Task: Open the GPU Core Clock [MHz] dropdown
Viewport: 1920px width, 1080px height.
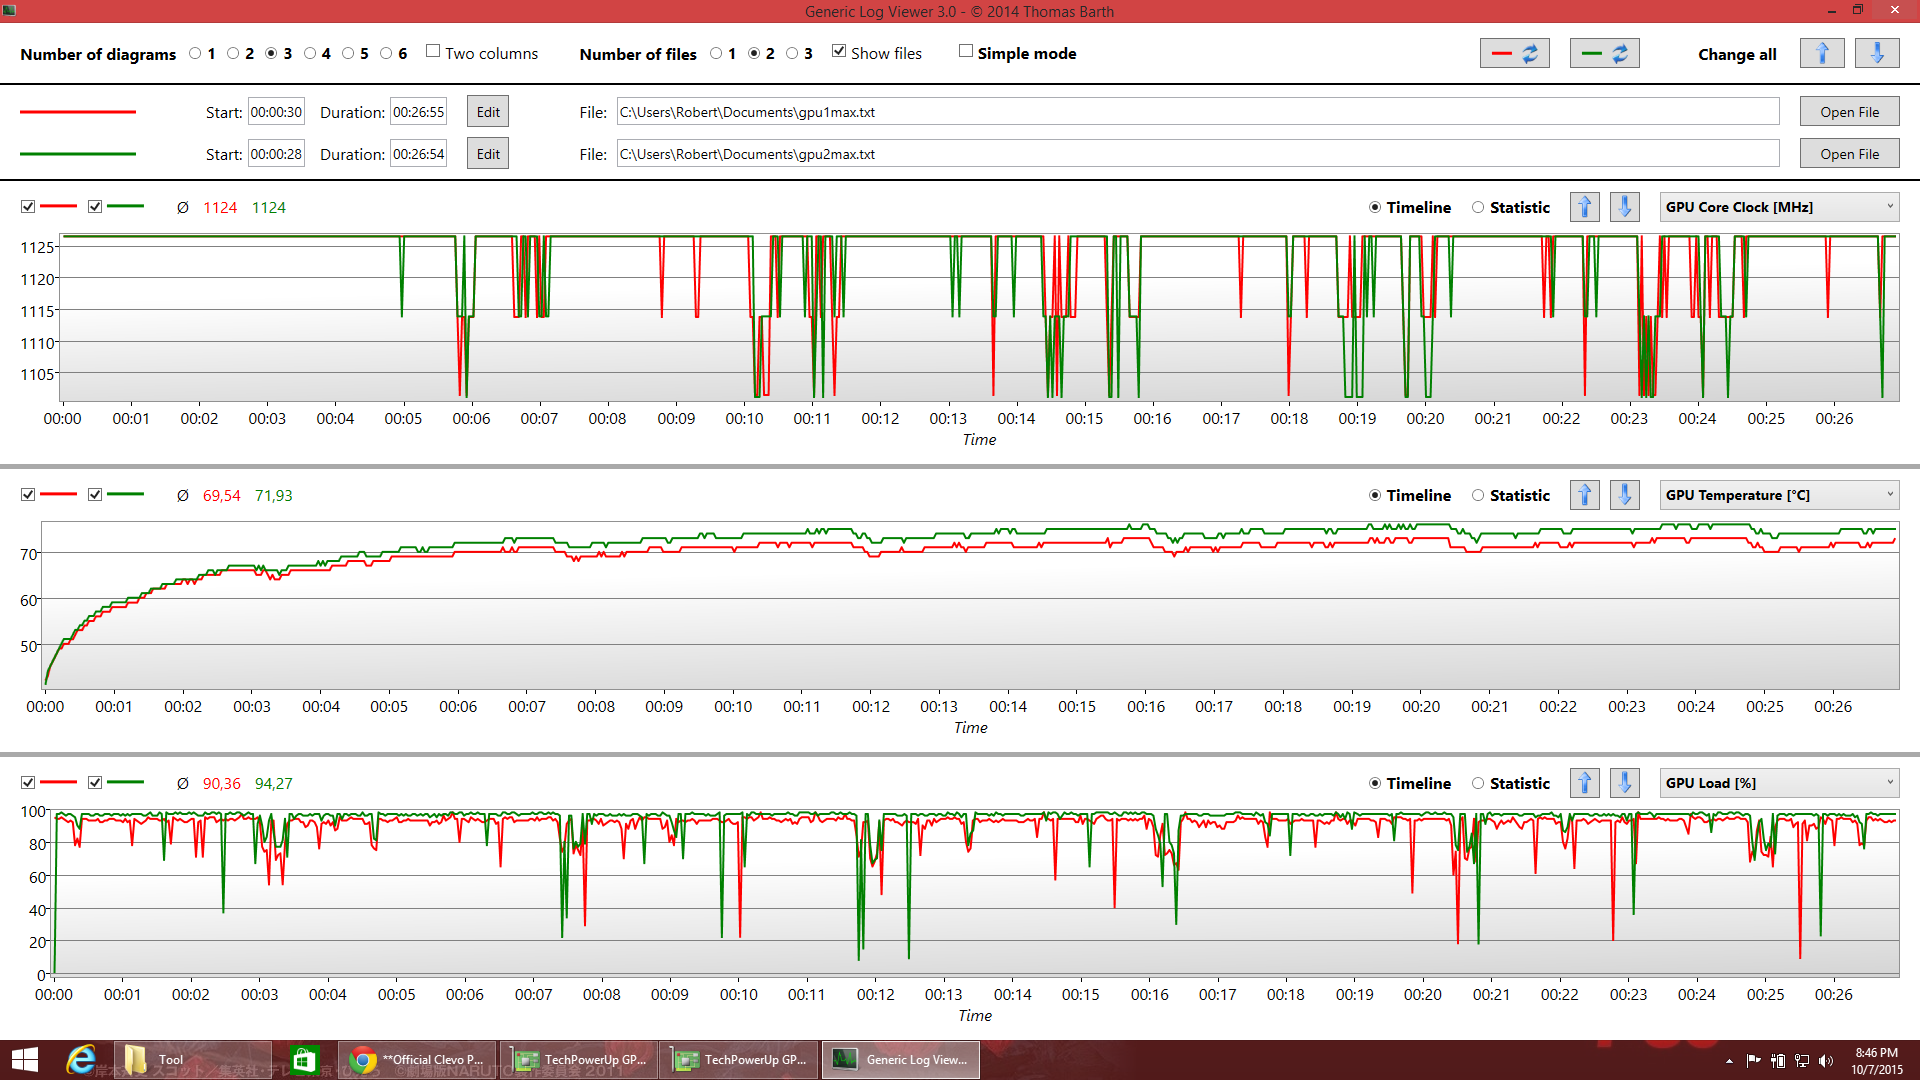Action: [1779, 207]
